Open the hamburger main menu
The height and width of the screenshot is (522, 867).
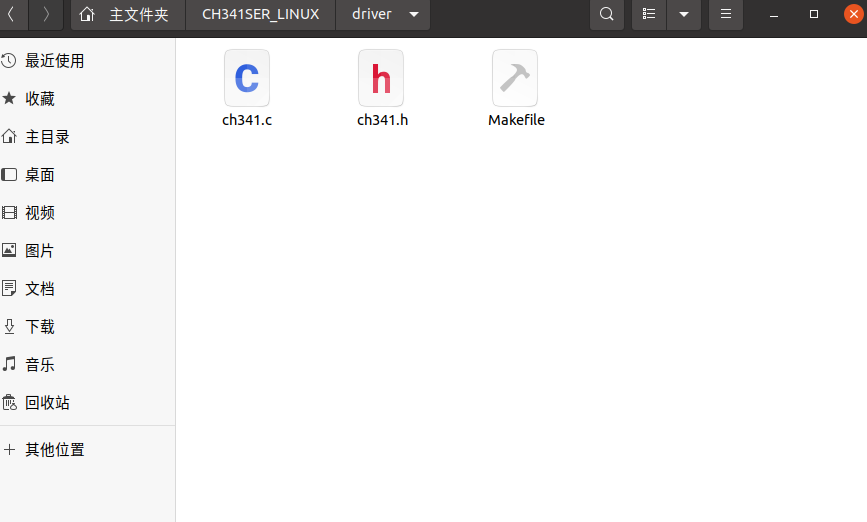point(726,14)
